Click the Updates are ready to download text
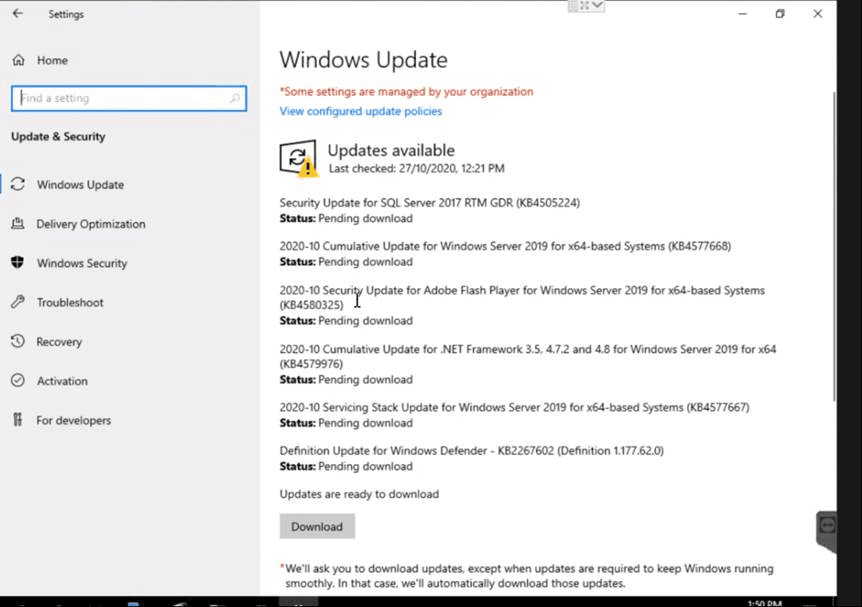862x607 pixels. pos(359,494)
